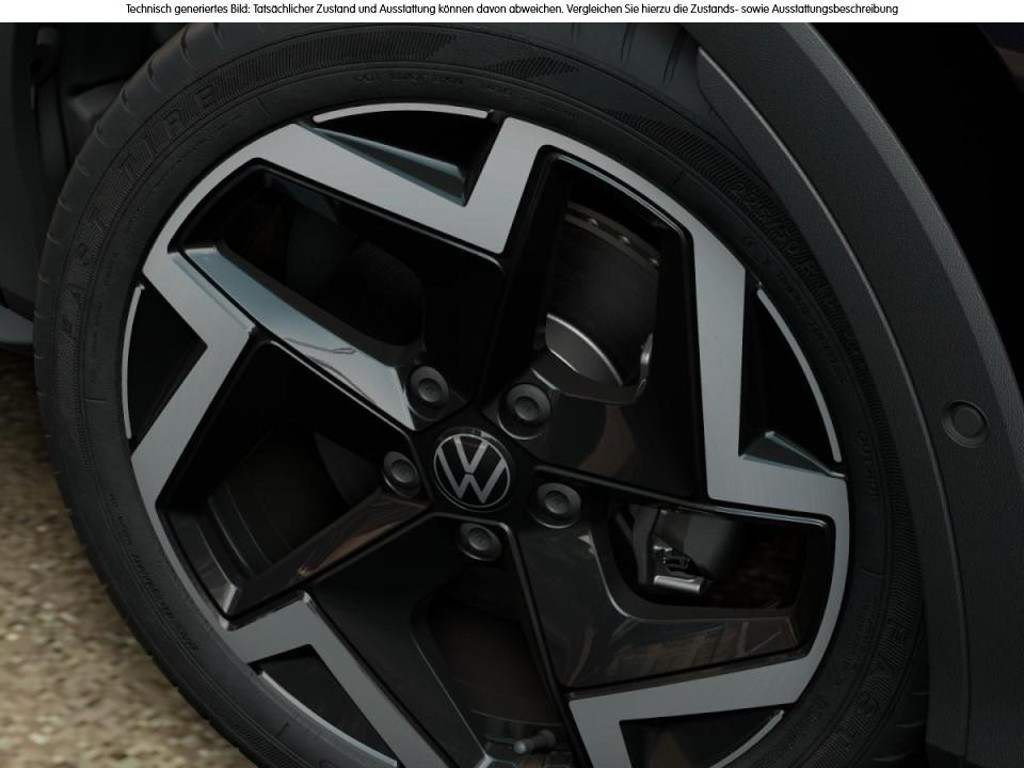Select the tire valve stem at wheel bottom
Viewport: 1024px width, 768px height.
point(534,741)
